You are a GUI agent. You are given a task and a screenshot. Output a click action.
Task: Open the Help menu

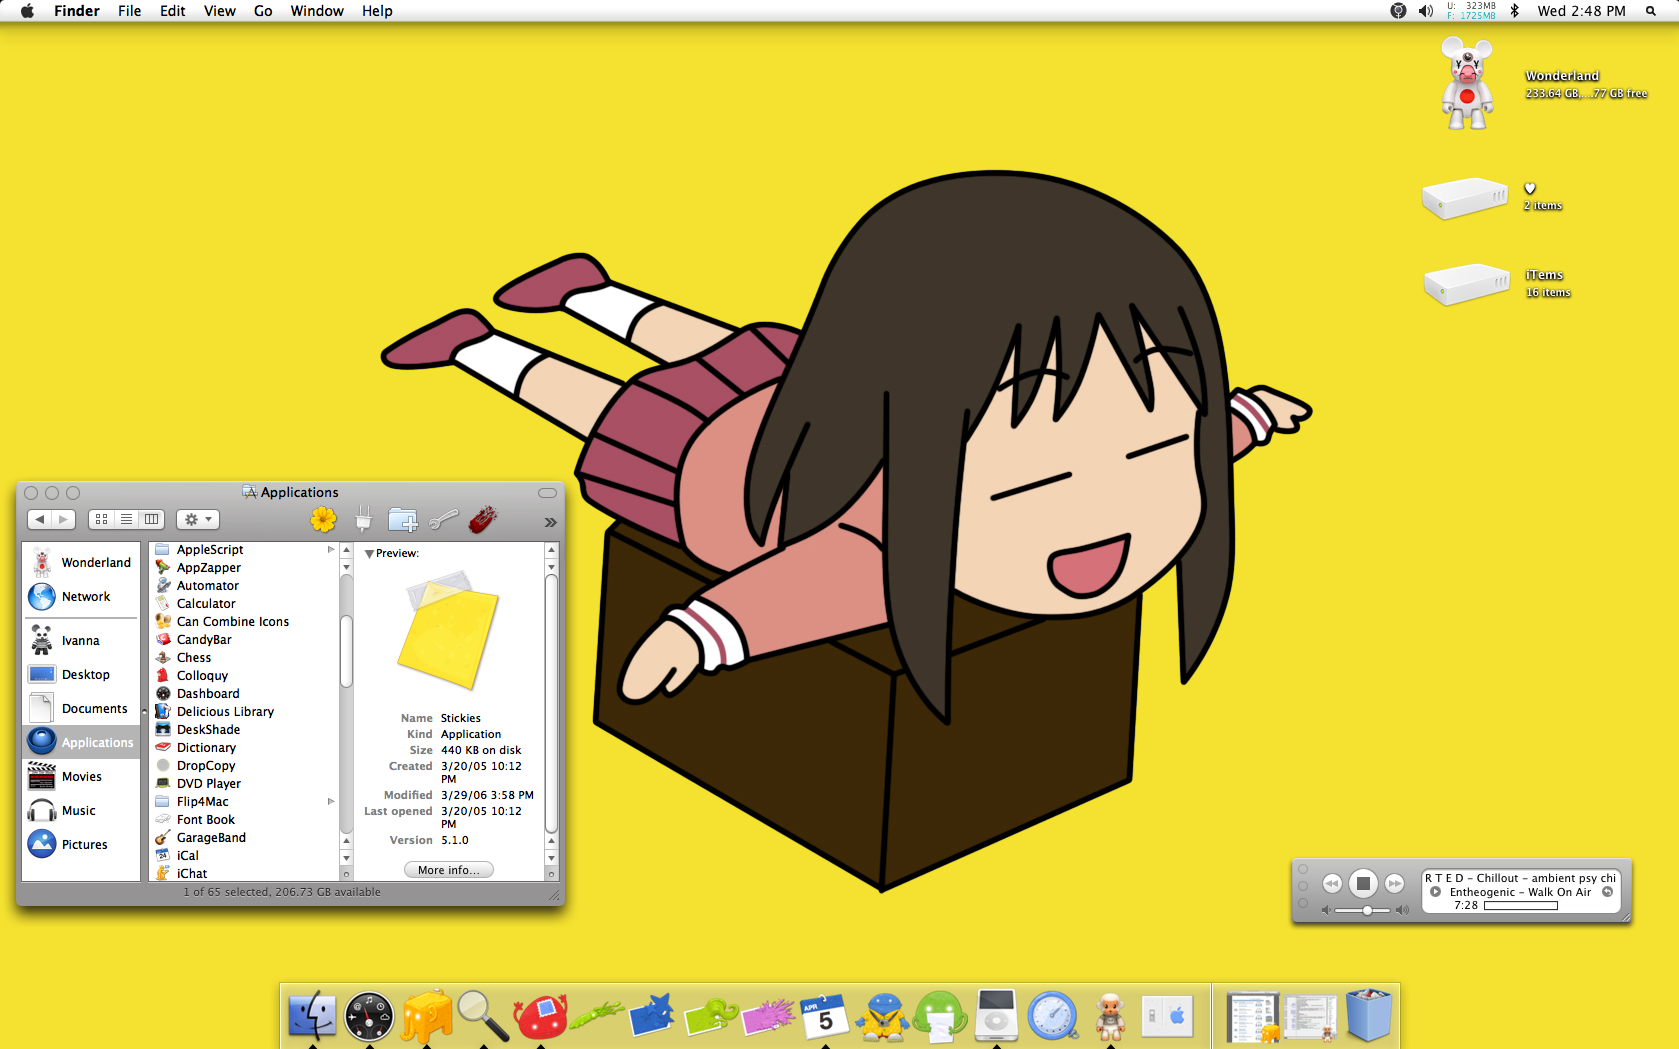tap(377, 11)
